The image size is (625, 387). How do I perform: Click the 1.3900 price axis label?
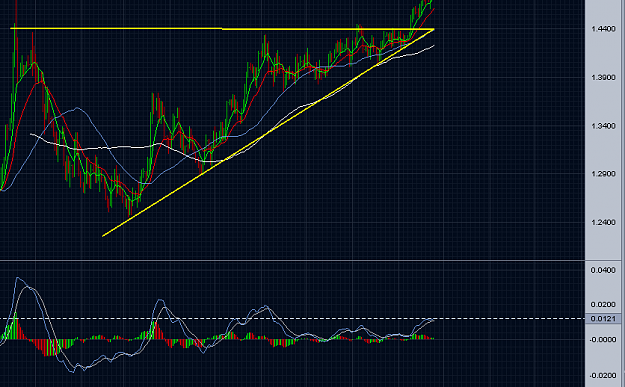(x=603, y=77)
